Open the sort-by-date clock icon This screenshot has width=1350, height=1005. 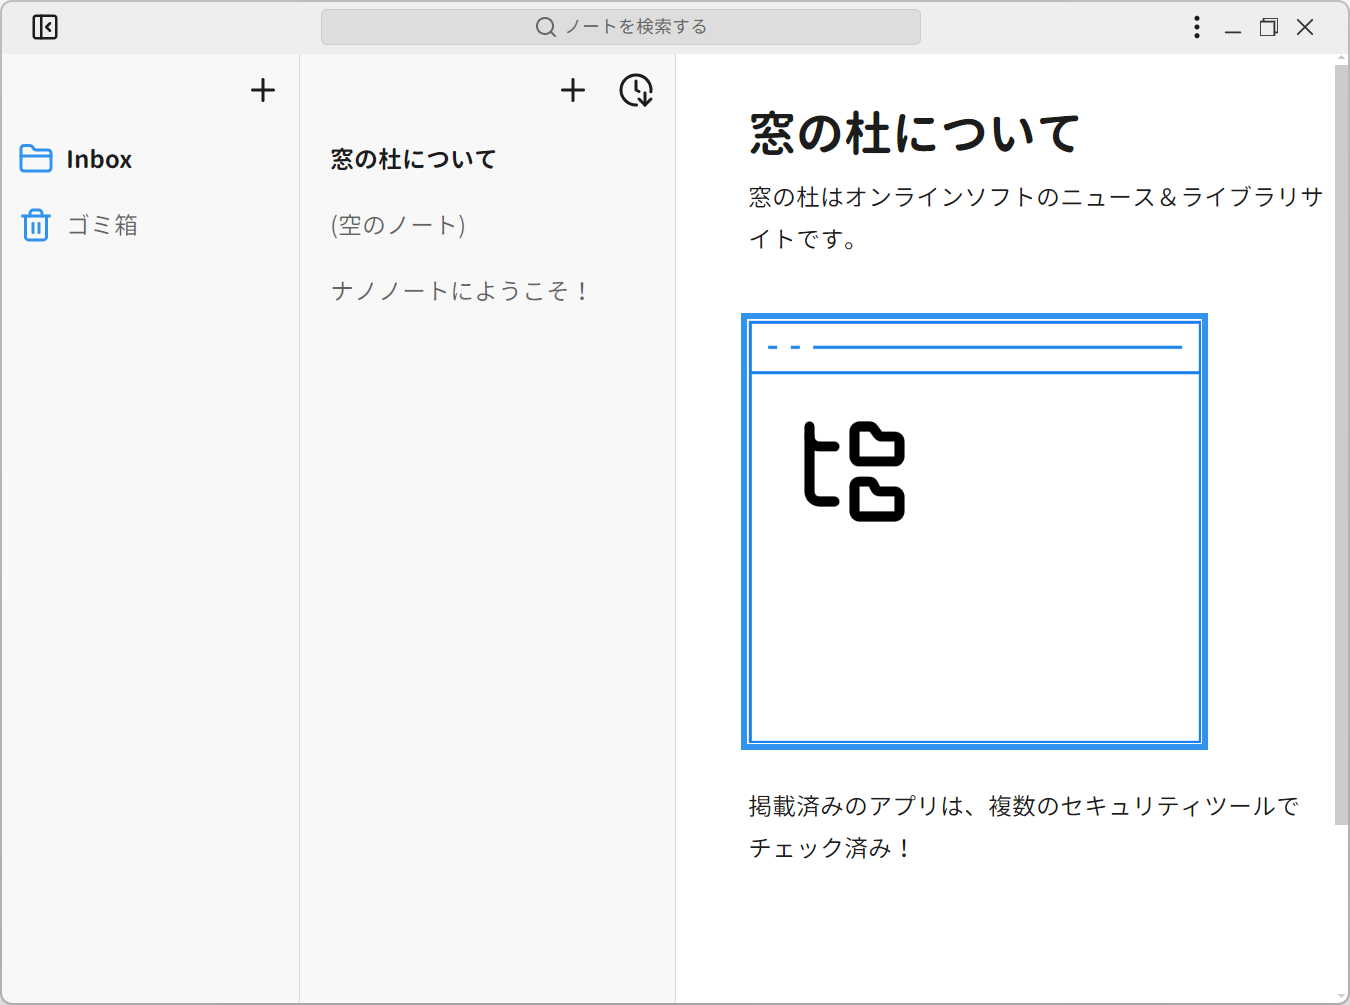(x=636, y=90)
